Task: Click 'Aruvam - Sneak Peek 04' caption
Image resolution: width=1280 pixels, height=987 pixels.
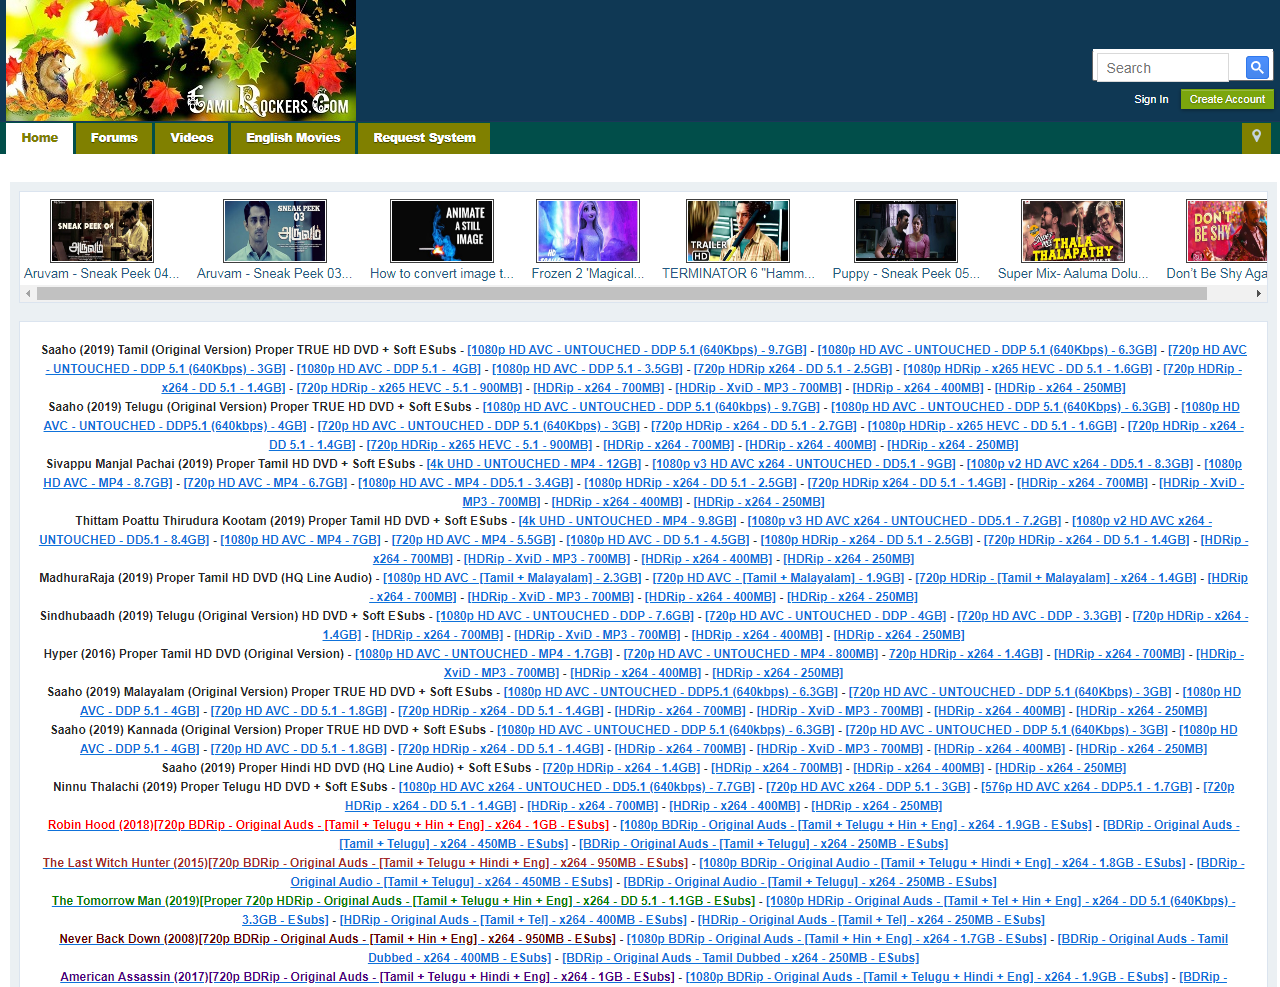Action: [x=102, y=273]
